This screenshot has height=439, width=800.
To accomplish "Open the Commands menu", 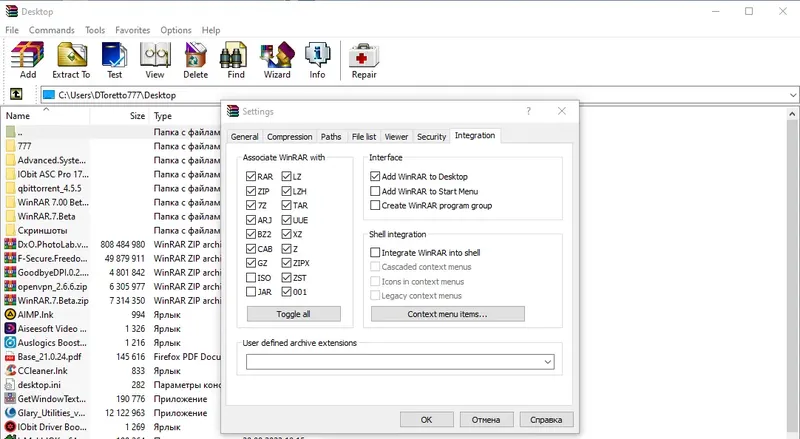I will pos(52,30).
